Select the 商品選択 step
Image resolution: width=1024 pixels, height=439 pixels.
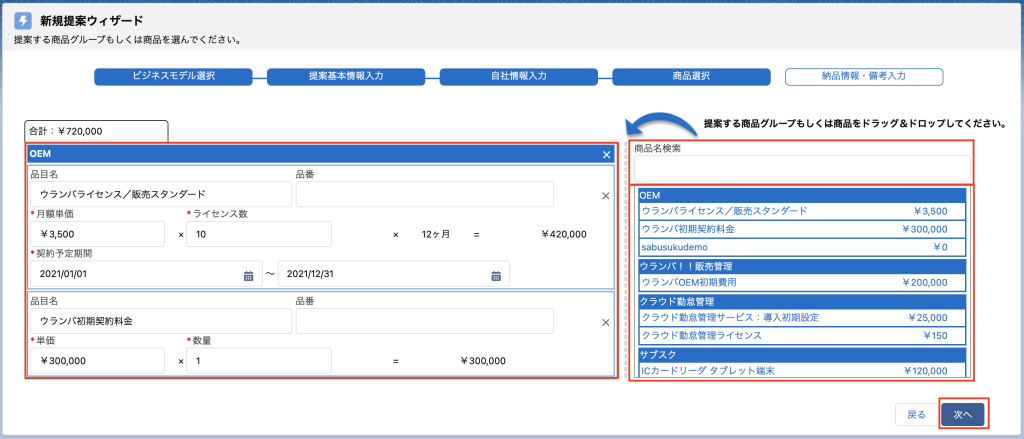coord(691,76)
